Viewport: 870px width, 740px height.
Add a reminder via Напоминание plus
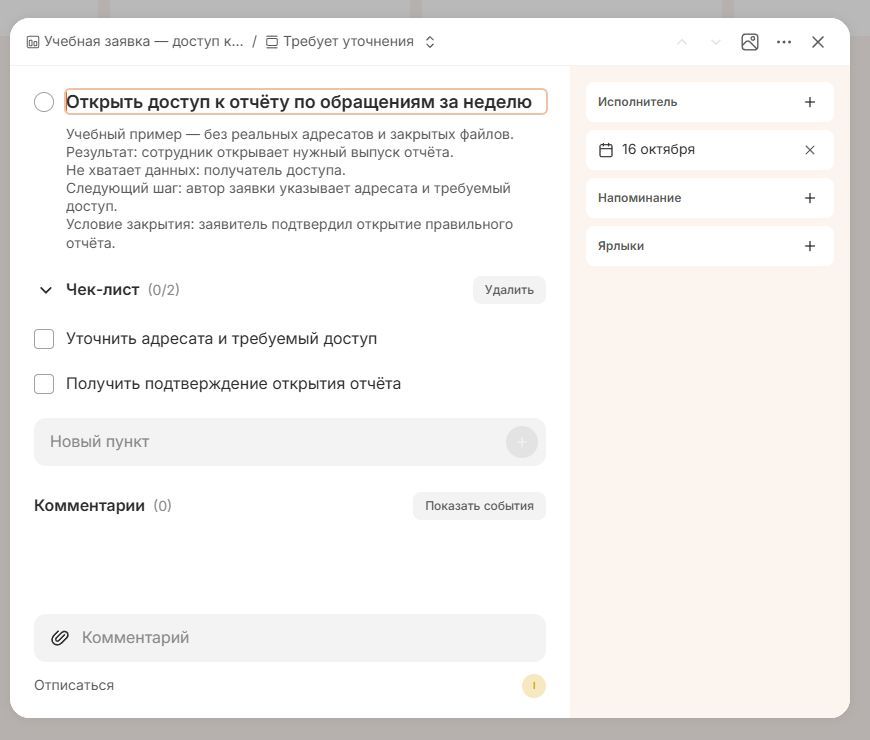pyautogui.click(x=810, y=198)
